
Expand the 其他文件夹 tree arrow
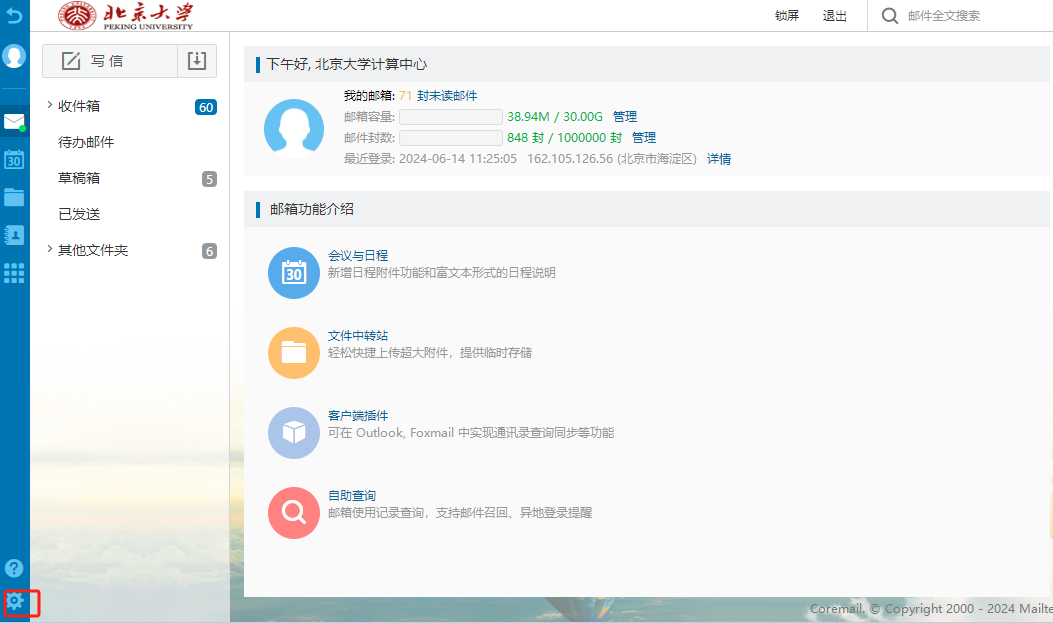49,249
